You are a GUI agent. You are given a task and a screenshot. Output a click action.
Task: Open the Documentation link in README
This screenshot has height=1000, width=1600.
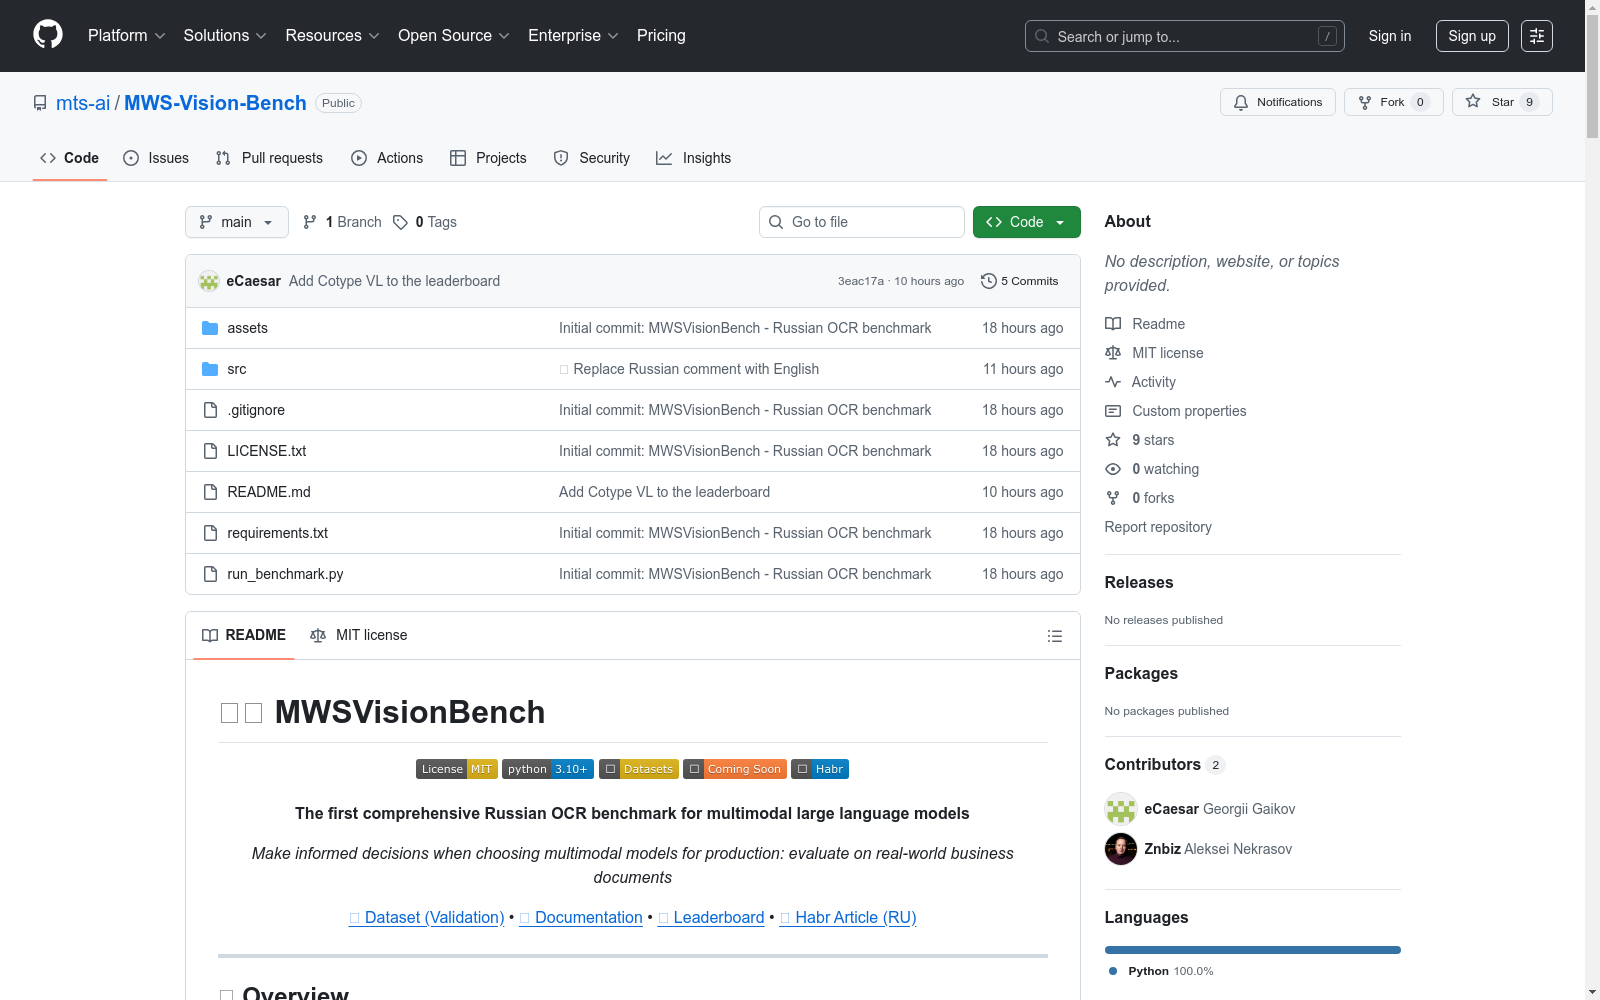click(x=581, y=918)
